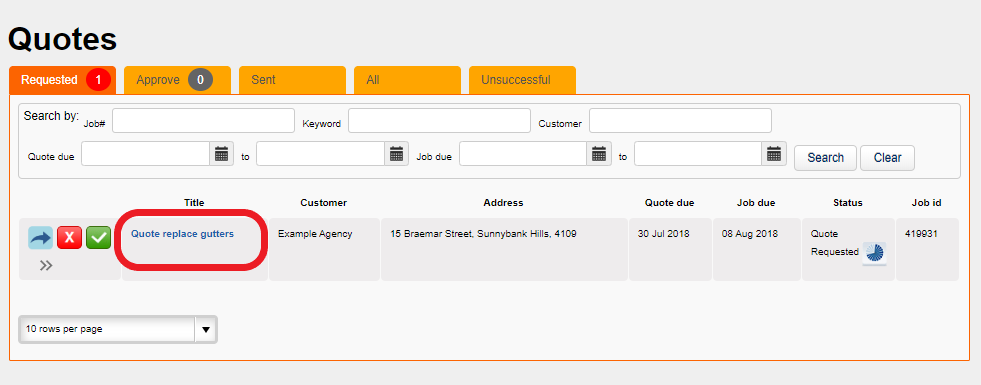The height and width of the screenshot is (385, 981).
Task: Click the Clear button
Action: point(887,158)
